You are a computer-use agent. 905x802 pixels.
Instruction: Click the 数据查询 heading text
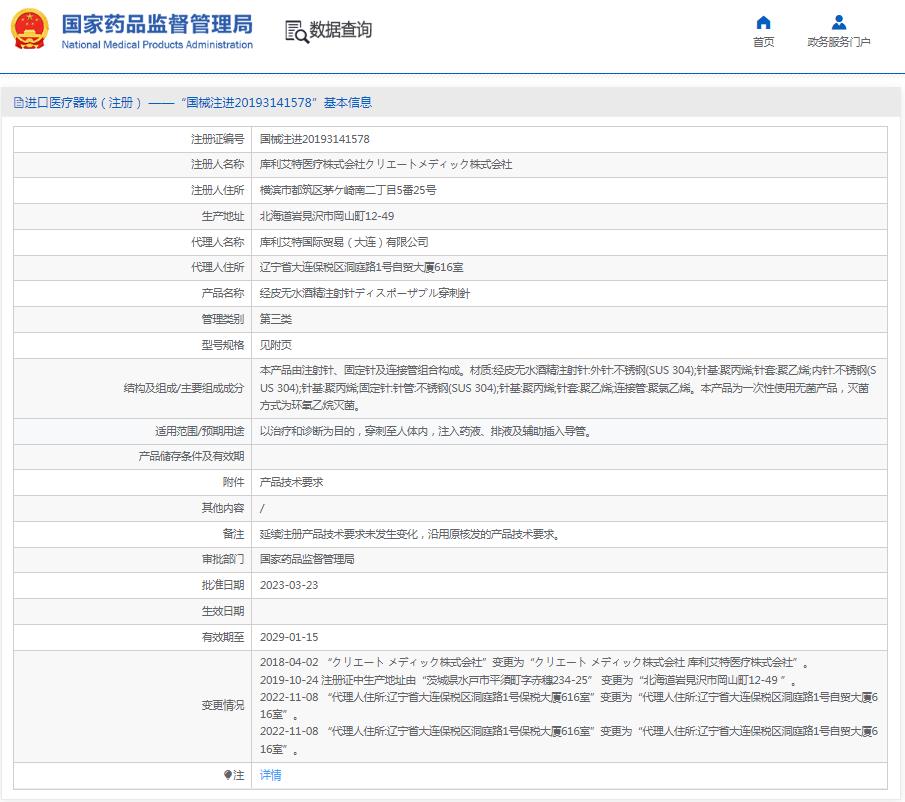coord(341,30)
